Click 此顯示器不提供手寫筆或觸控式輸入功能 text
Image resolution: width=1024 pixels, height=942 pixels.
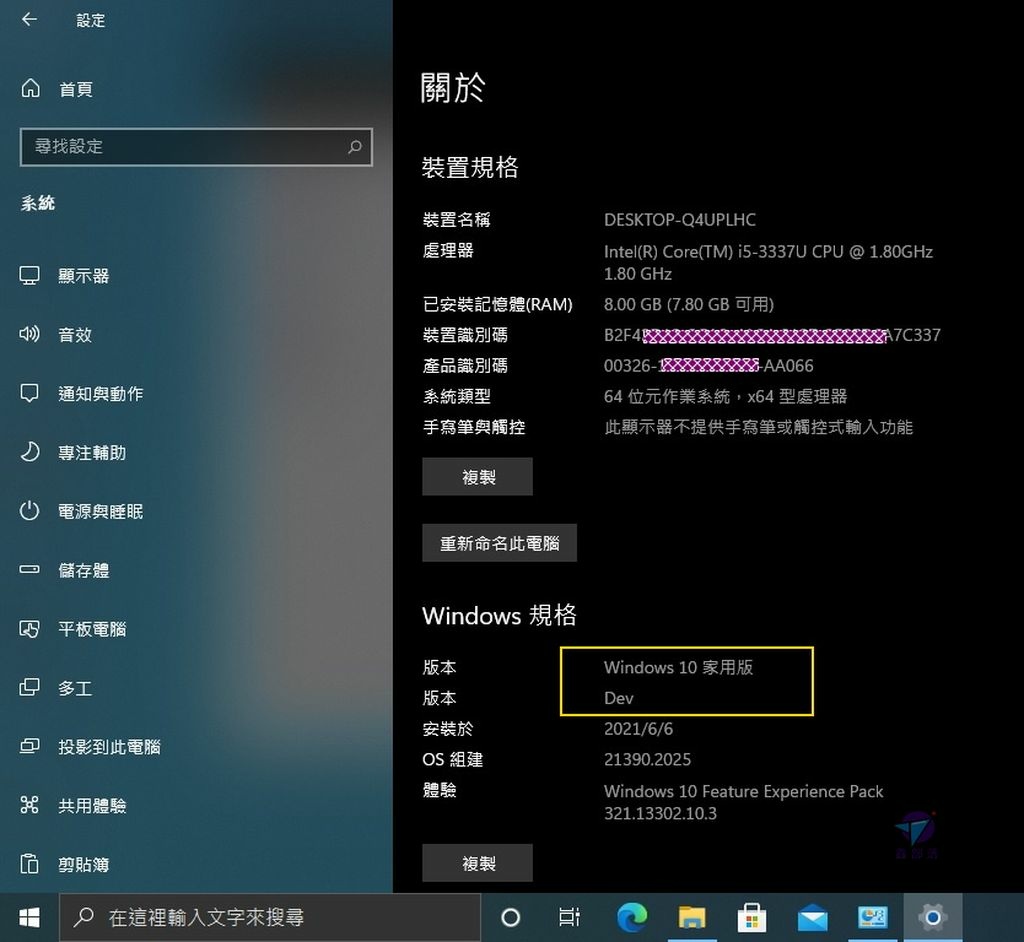click(758, 427)
